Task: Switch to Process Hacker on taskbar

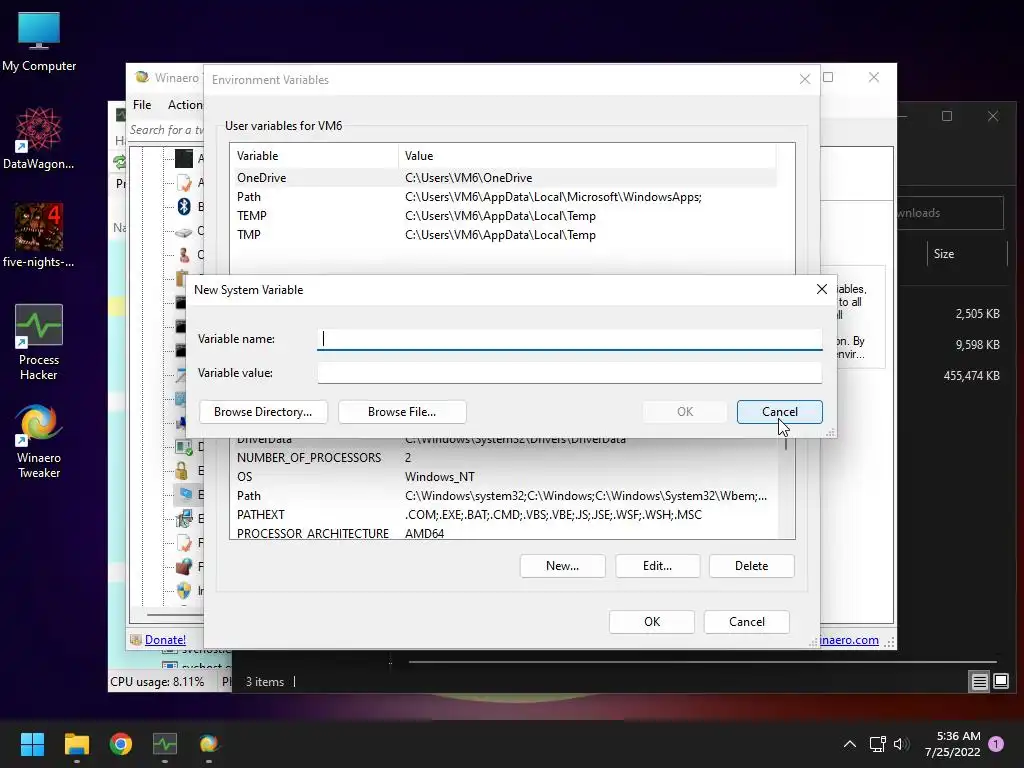Action: (x=165, y=744)
